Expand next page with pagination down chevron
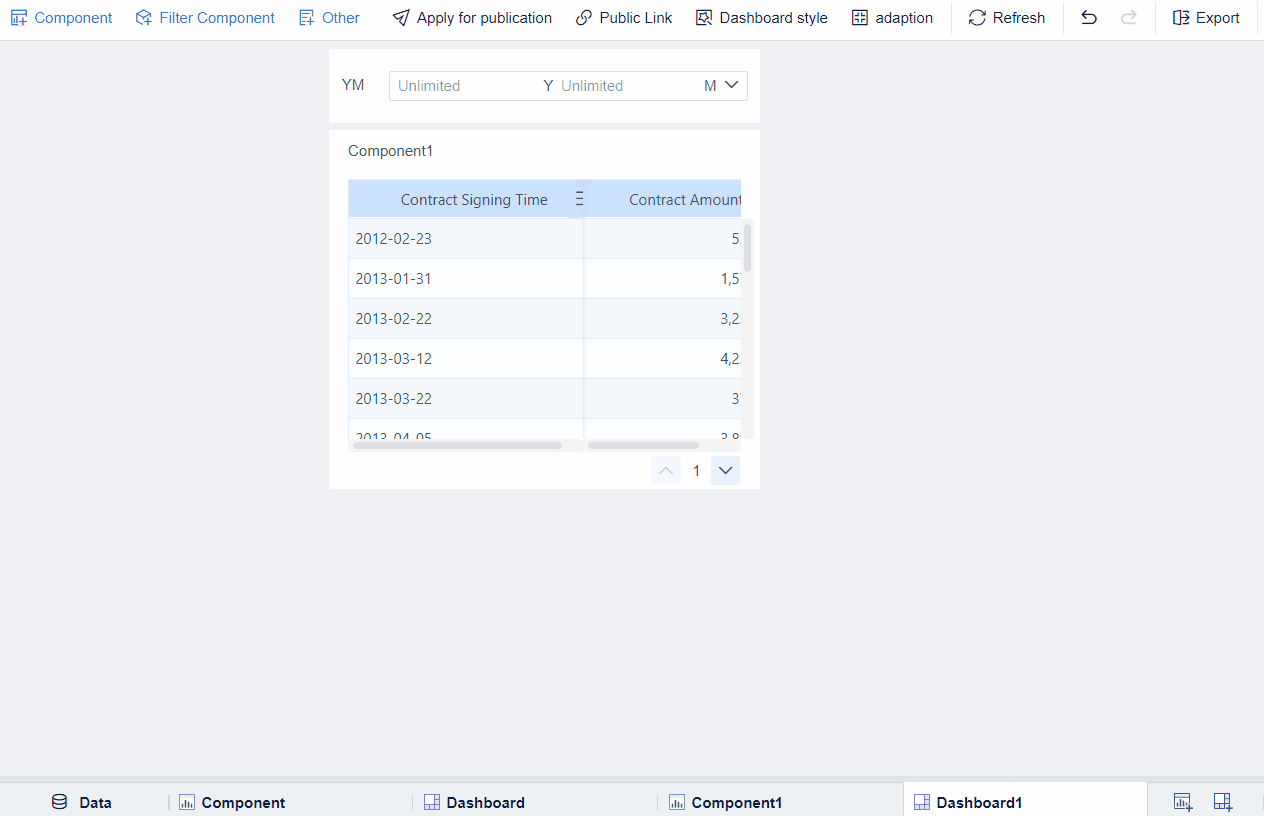Image resolution: width=1264 pixels, height=816 pixels. pos(724,470)
